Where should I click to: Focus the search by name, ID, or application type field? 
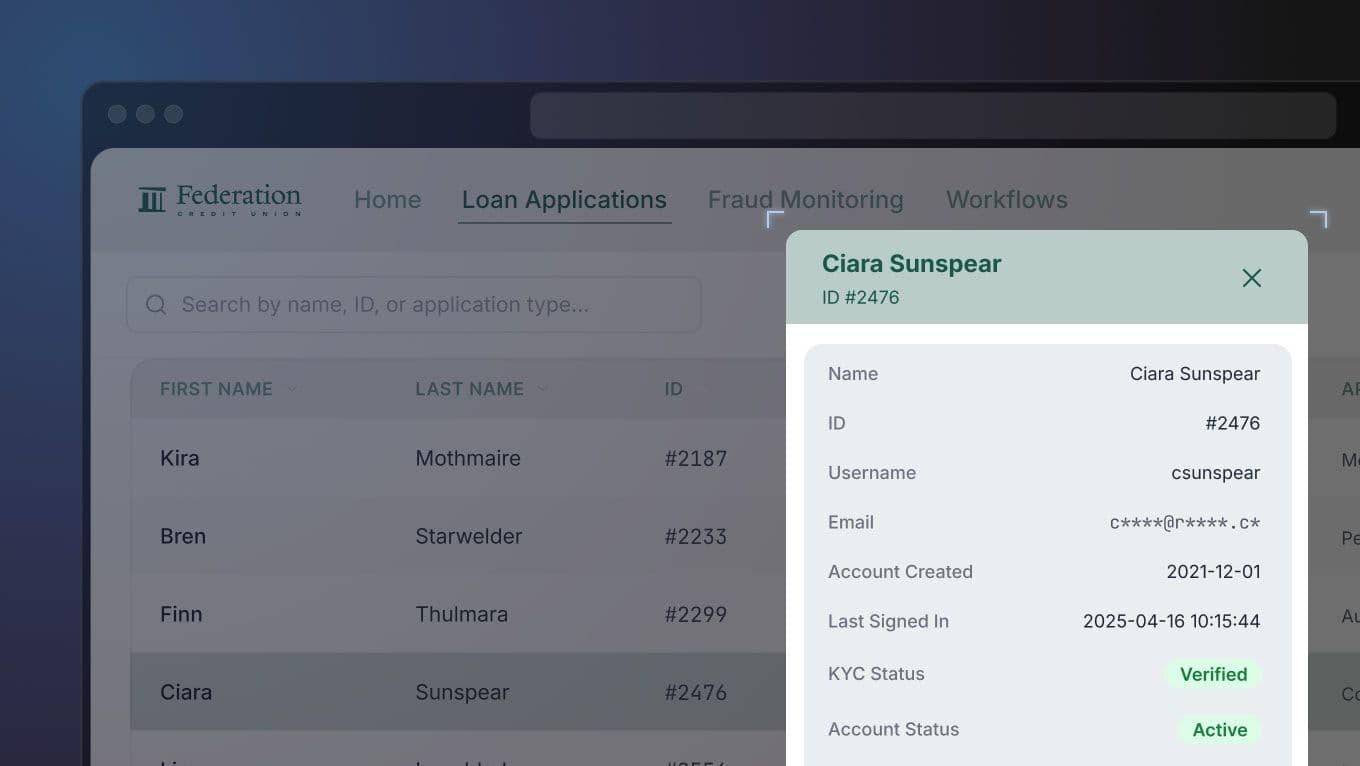(x=414, y=304)
